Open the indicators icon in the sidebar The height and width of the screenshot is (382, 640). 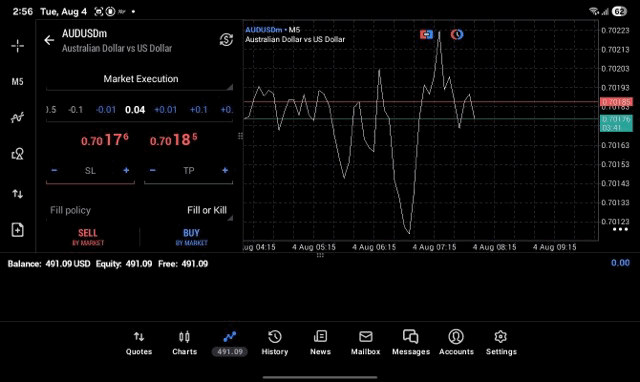(x=18, y=118)
